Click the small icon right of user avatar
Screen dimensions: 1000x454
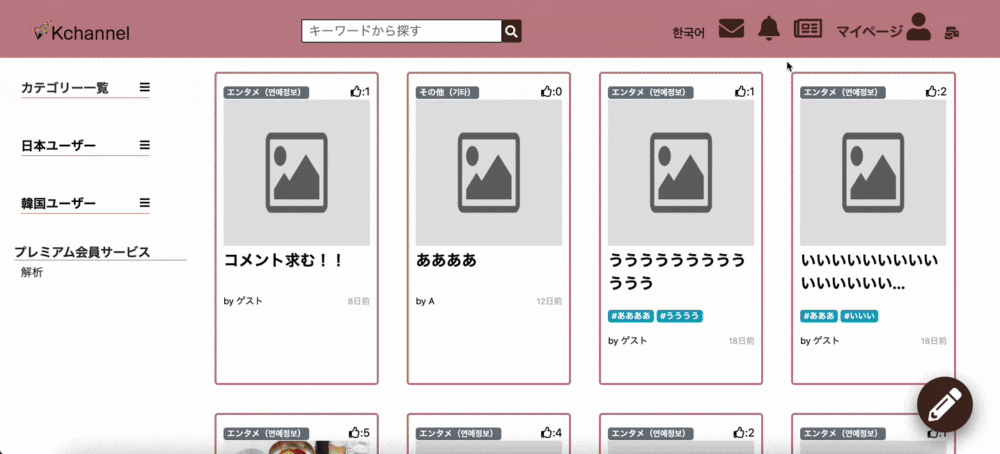tap(953, 32)
